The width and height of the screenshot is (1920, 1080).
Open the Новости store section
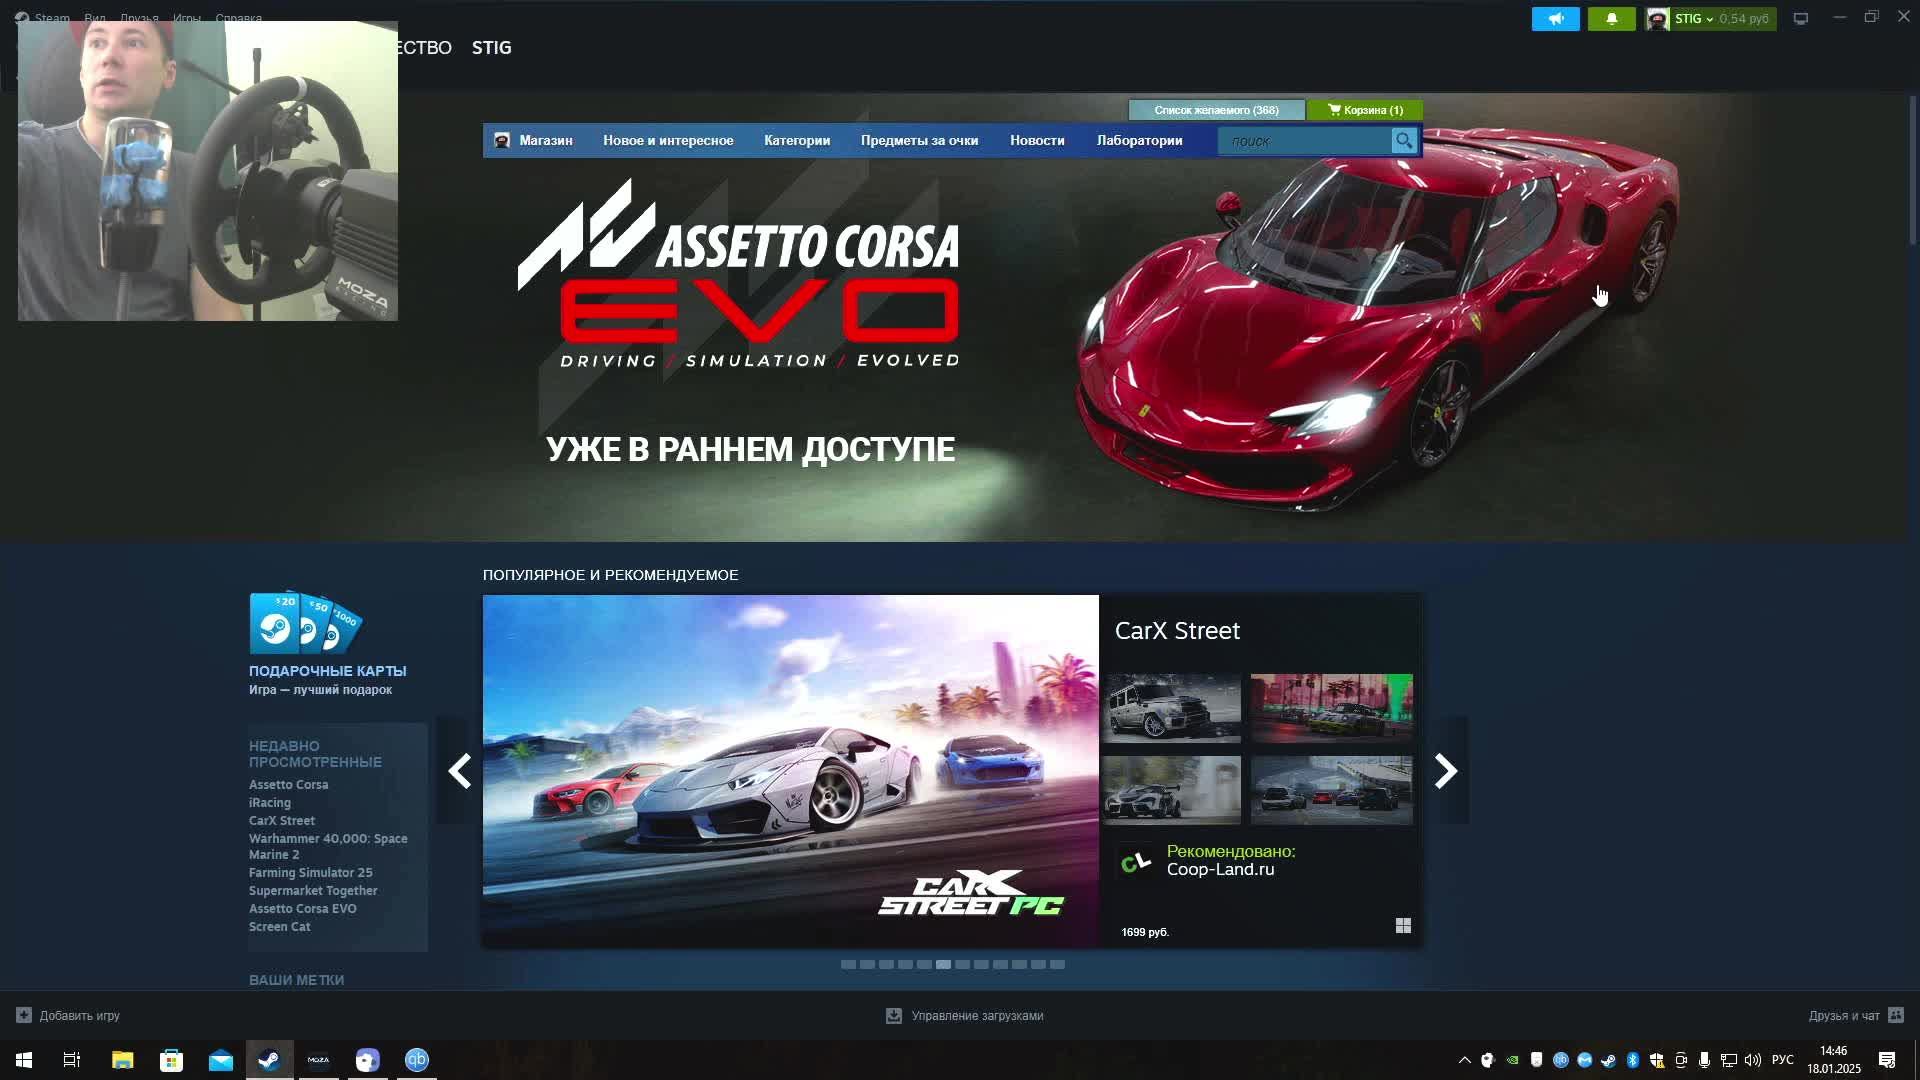click(1037, 141)
